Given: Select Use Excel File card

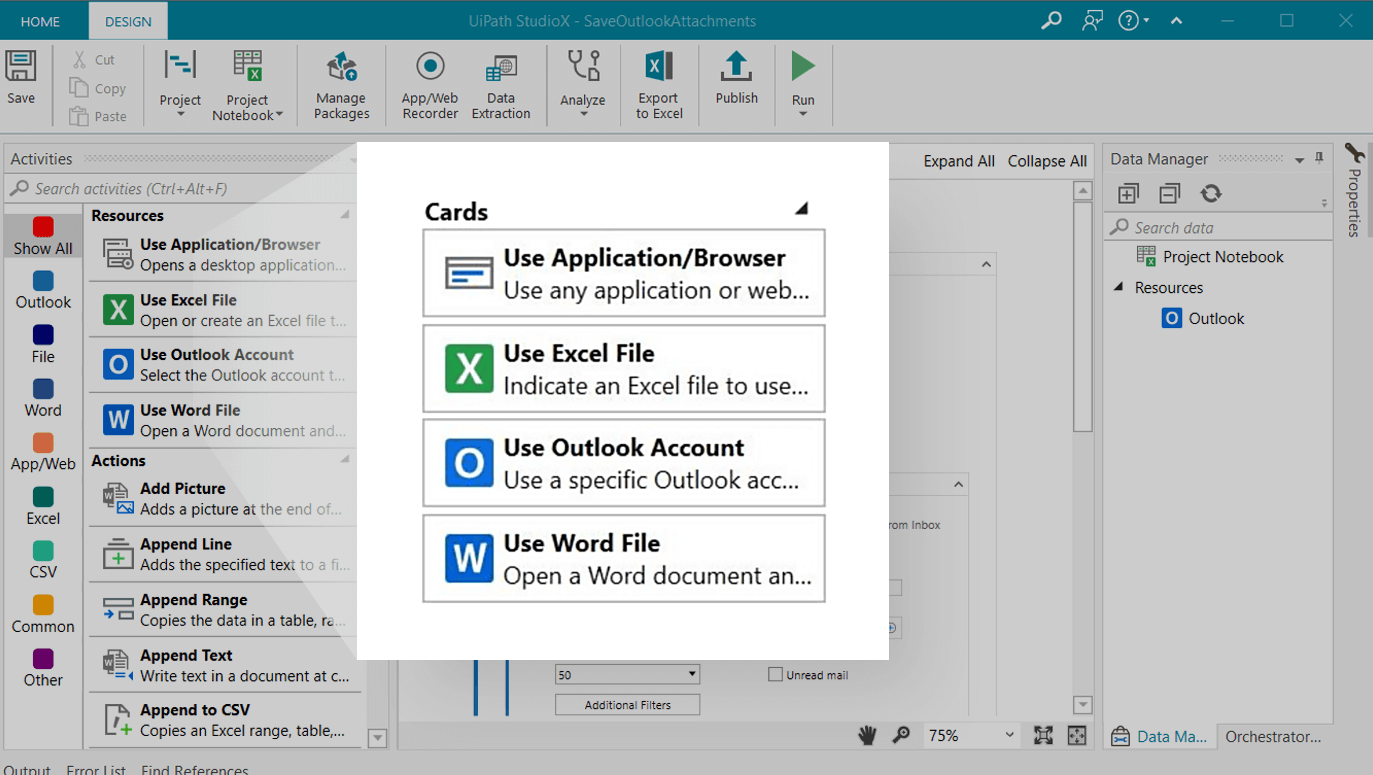Looking at the screenshot, I should click(x=624, y=368).
